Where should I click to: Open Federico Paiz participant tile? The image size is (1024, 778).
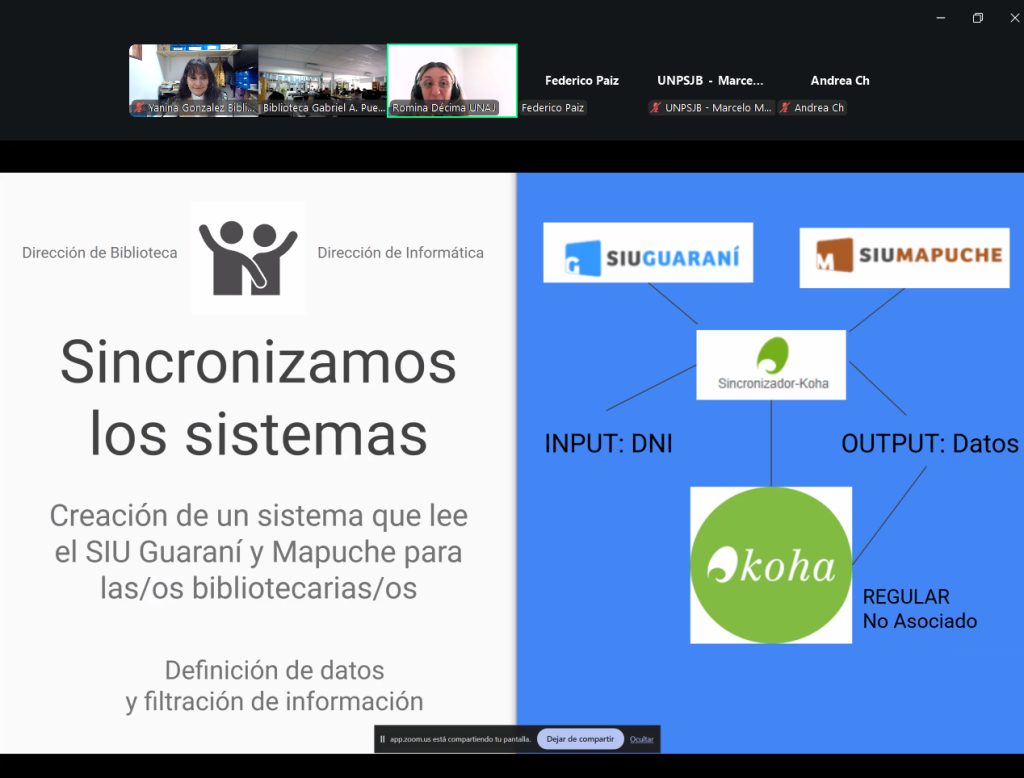(x=582, y=80)
